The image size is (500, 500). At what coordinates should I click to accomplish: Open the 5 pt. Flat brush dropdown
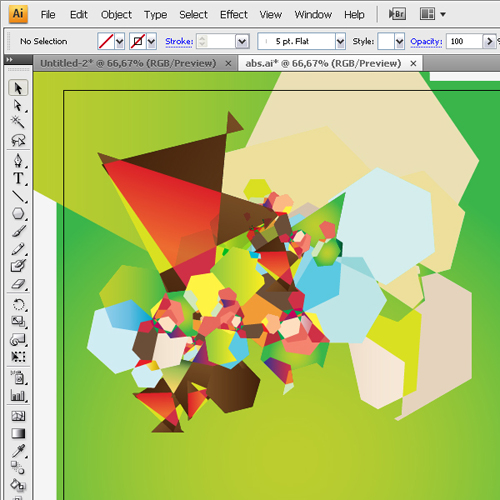pyautogui.click(x=340, y=42)
